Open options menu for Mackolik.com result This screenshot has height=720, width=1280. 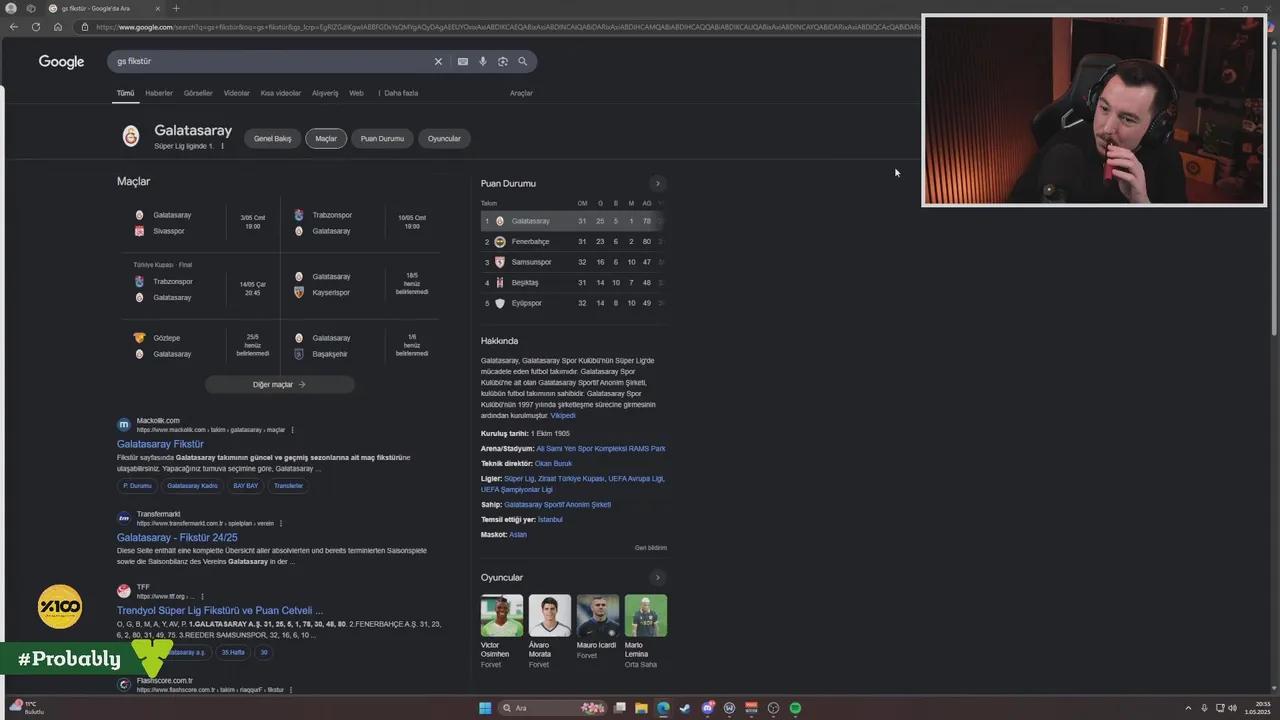(x=293, y=430)
